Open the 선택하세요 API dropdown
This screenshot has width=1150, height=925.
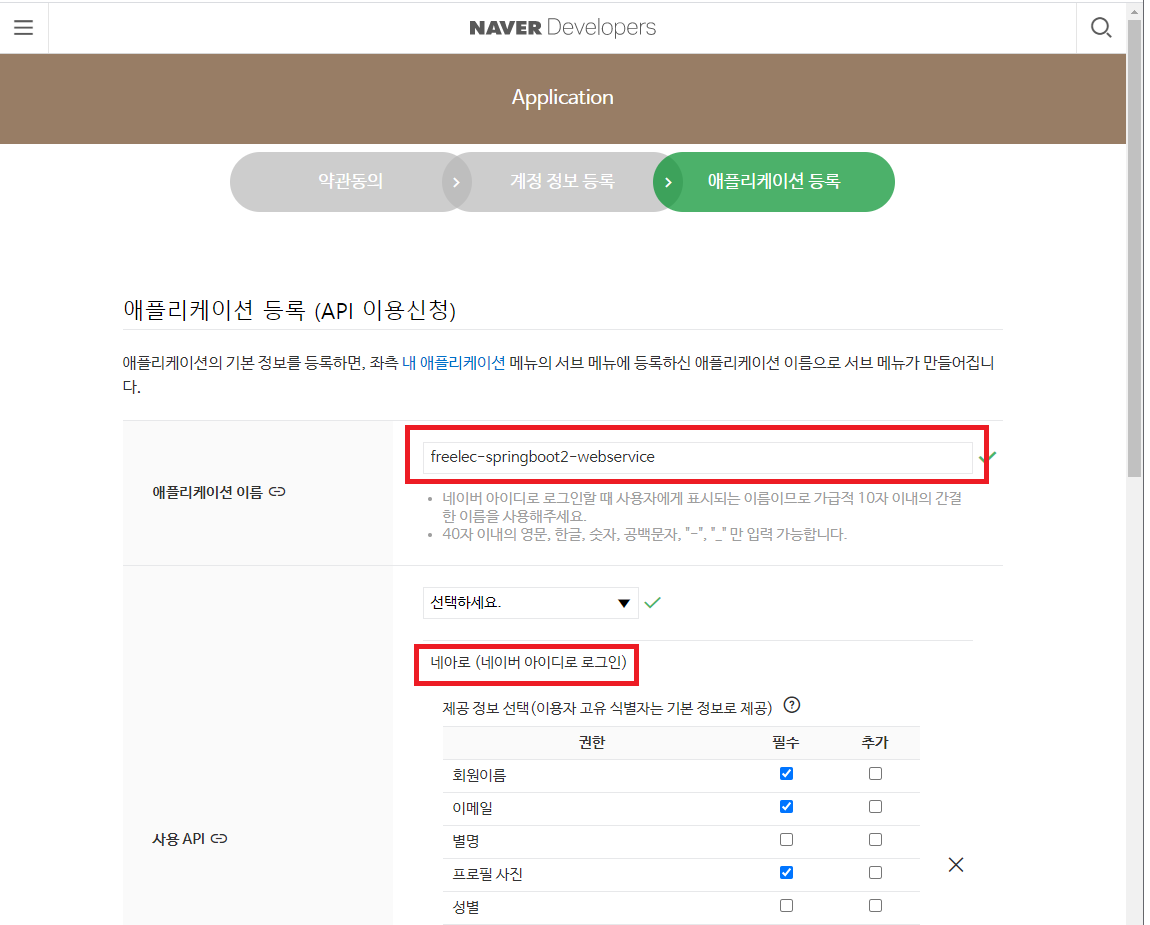[531, 602]
